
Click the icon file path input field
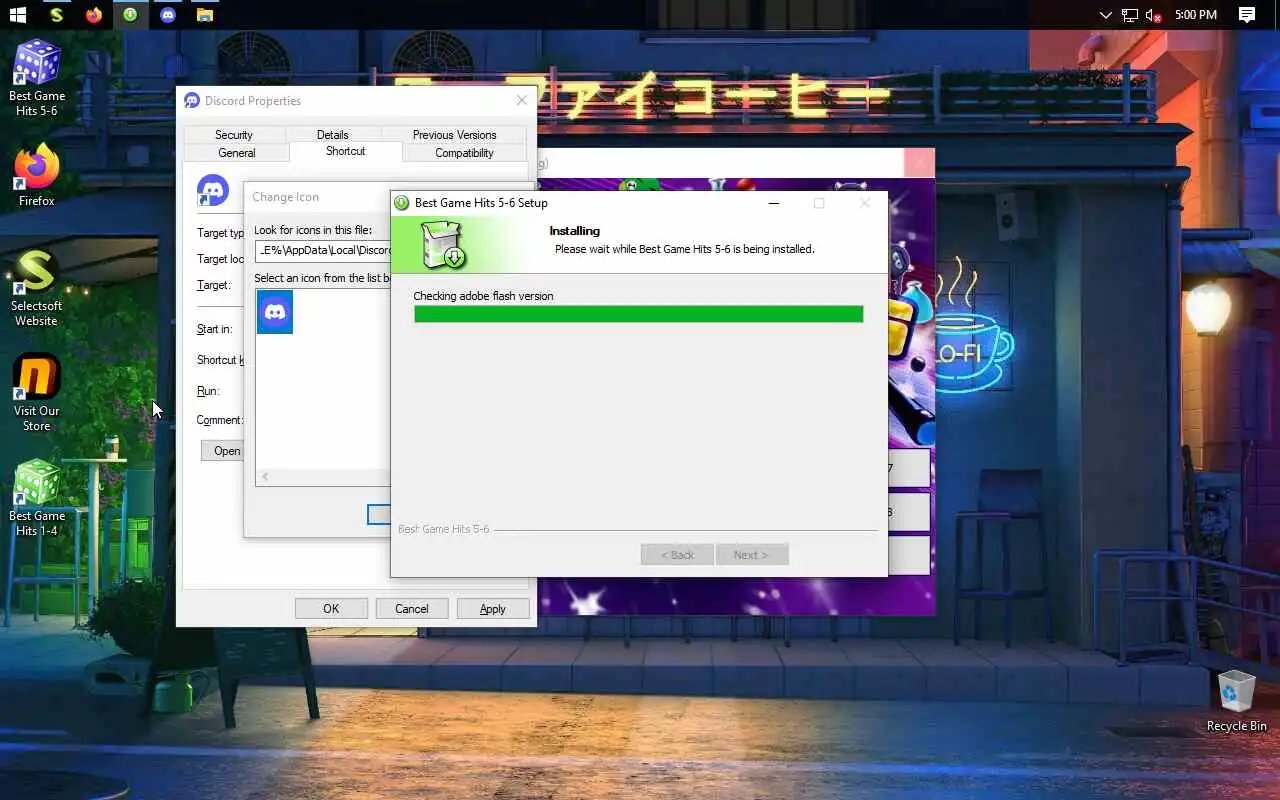(x=323, y=251)
